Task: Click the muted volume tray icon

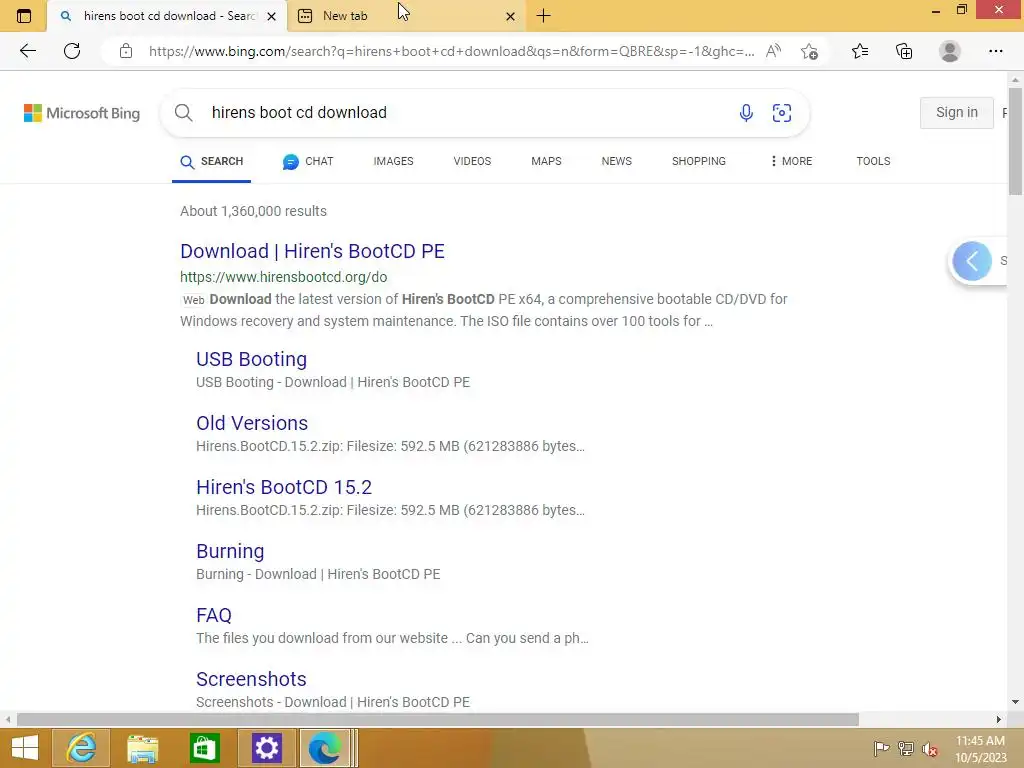Action: pyautogui.click(x=930, y=748)
